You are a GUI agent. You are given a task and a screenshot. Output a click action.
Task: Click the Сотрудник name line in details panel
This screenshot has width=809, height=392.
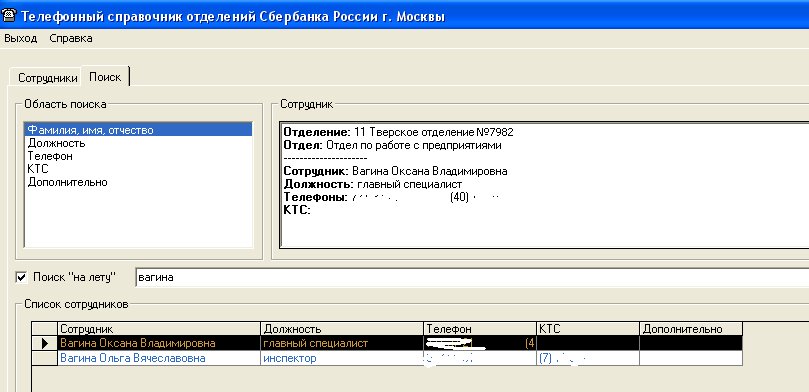click(395, 171)
